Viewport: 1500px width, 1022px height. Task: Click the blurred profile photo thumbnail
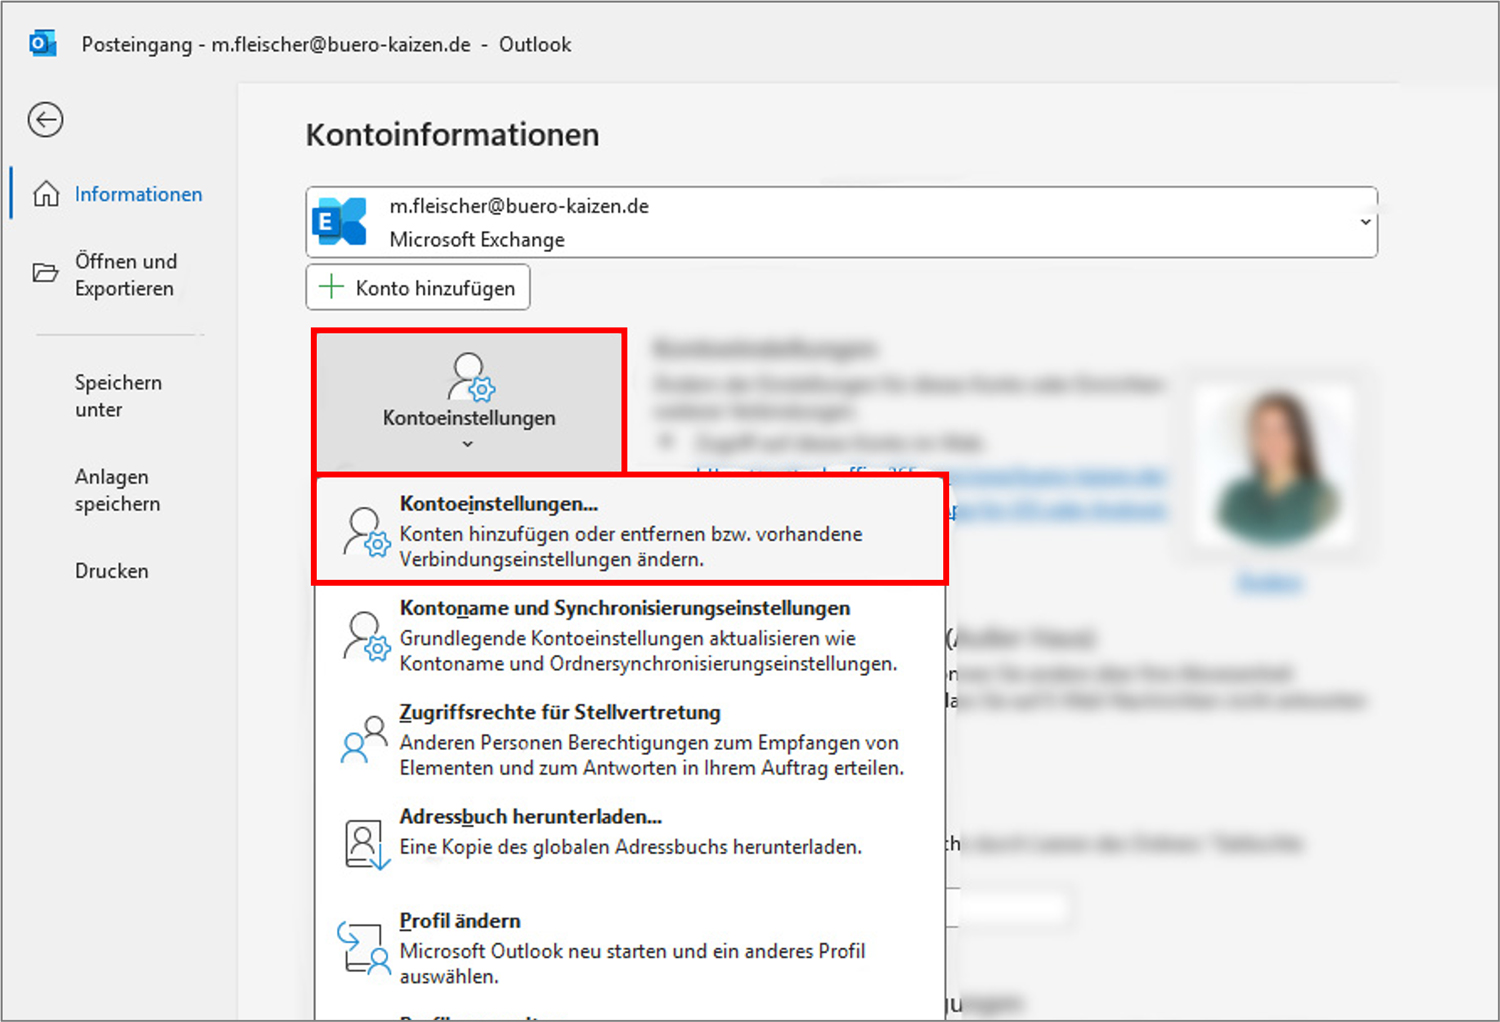(1276, 470)
